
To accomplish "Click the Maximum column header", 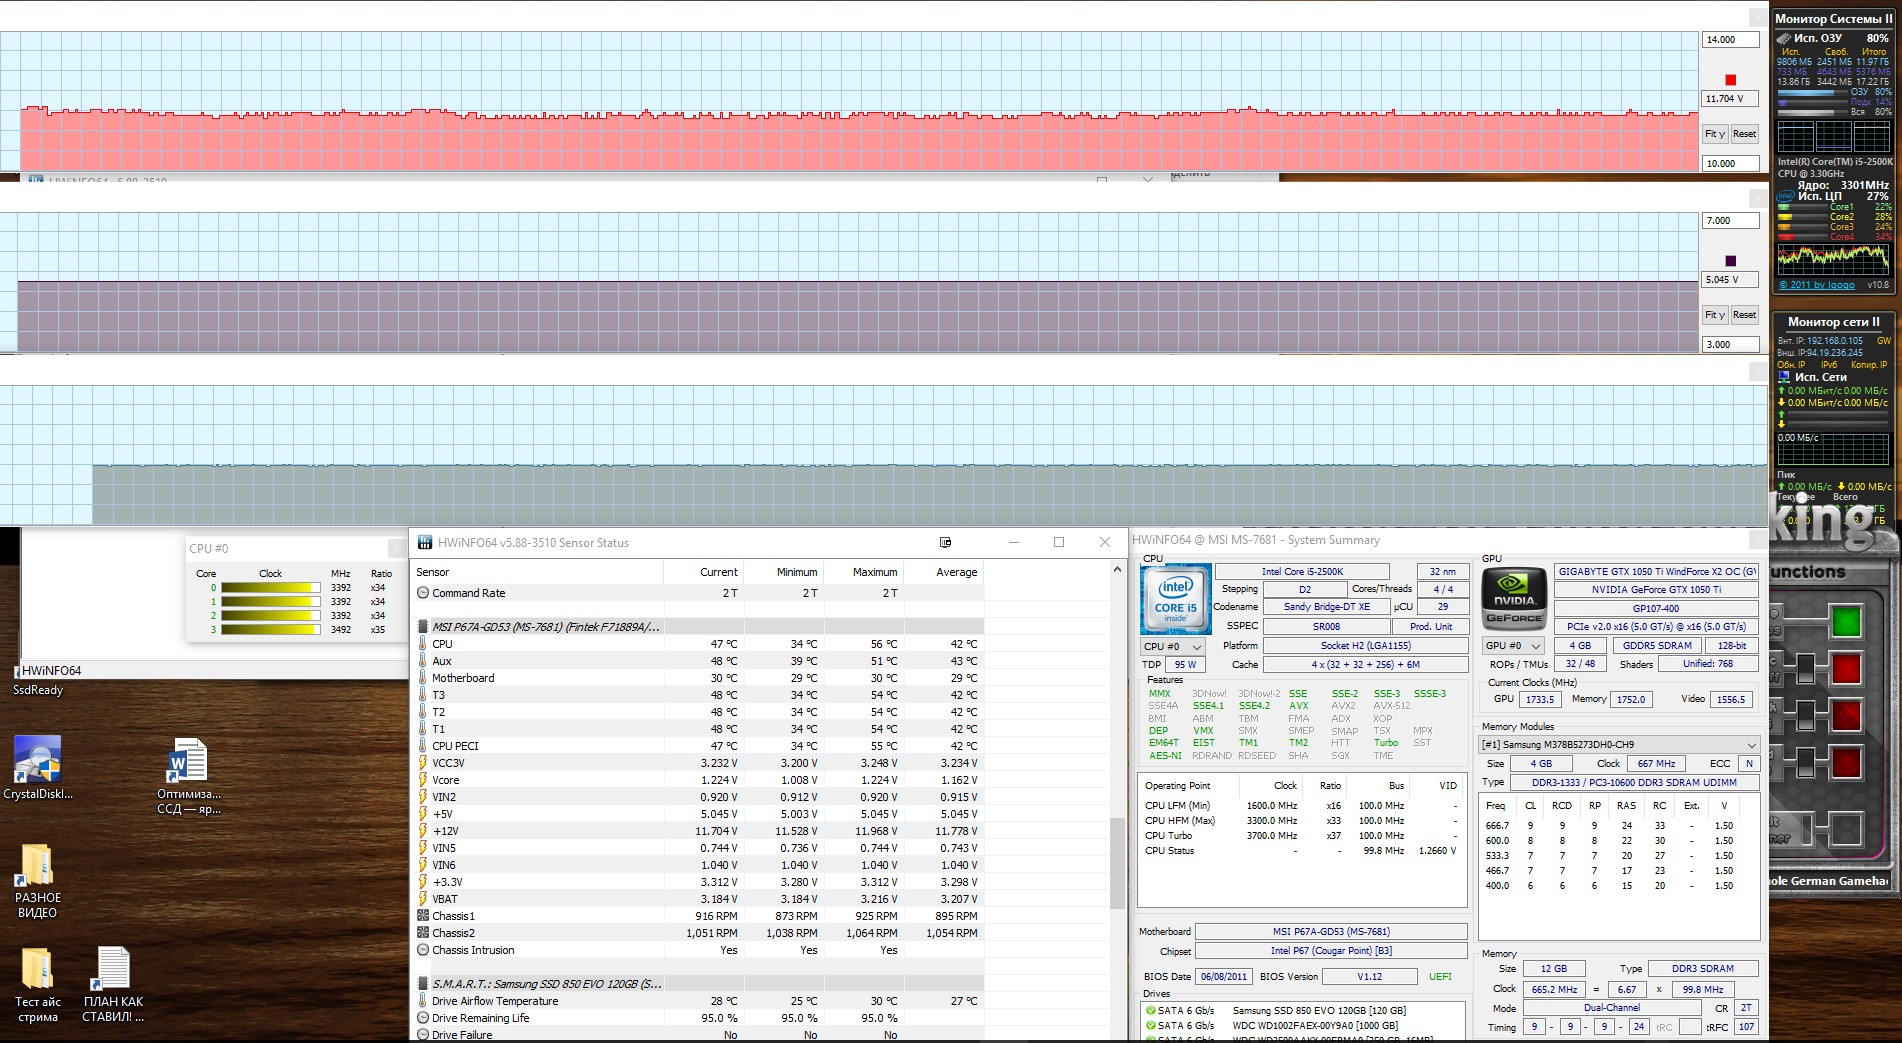I will 863,572.
